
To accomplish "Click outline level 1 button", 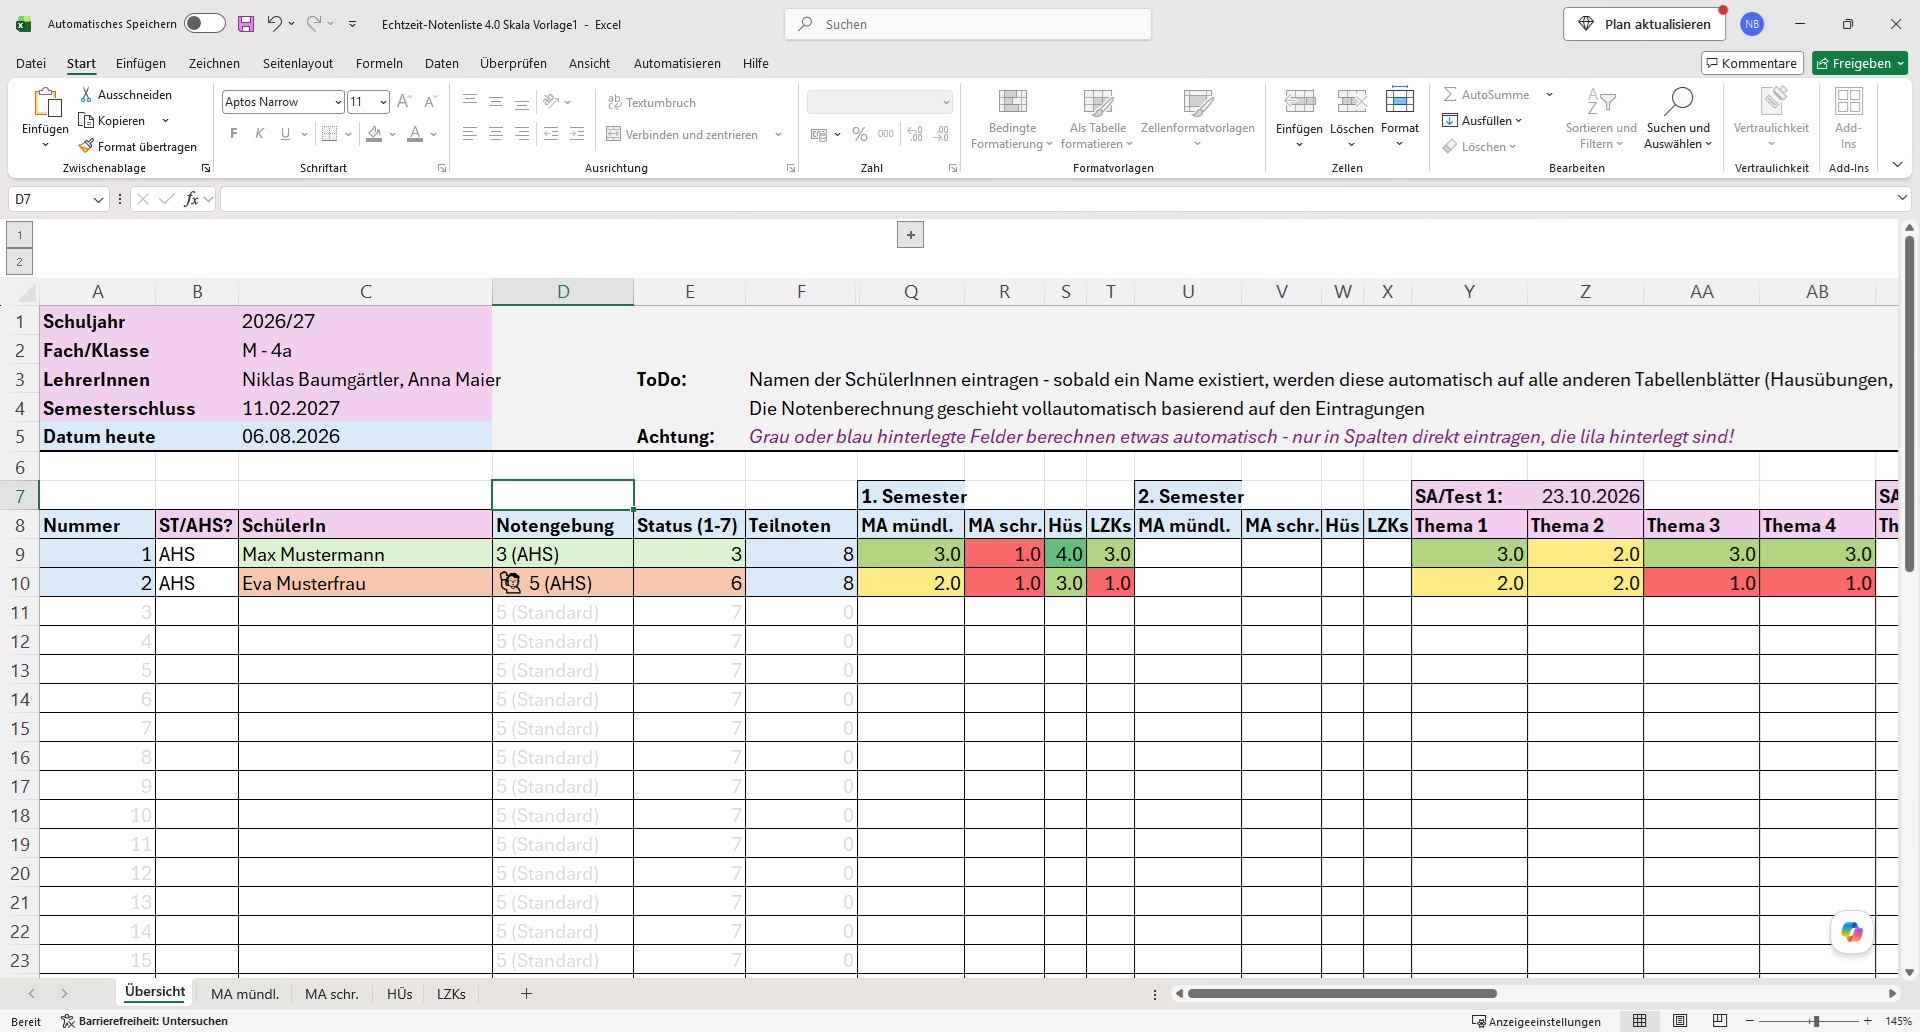I will tap(19, 235).
